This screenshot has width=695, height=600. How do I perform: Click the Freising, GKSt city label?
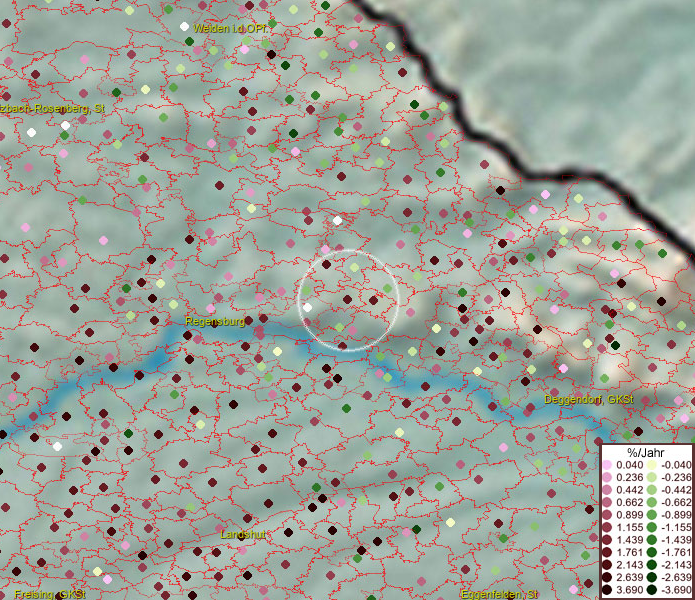pos(50,594)
